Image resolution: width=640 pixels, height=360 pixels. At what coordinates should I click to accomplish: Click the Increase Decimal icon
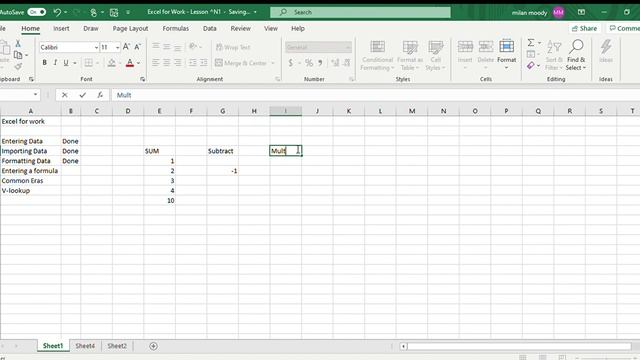coord(335,63)
